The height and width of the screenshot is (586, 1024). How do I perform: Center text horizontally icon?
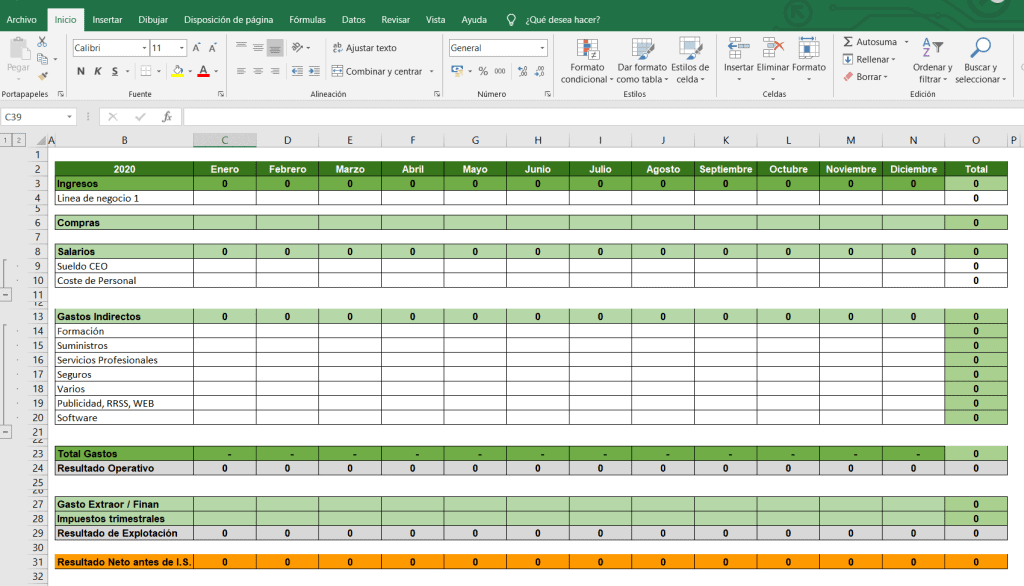coord(258,71)
